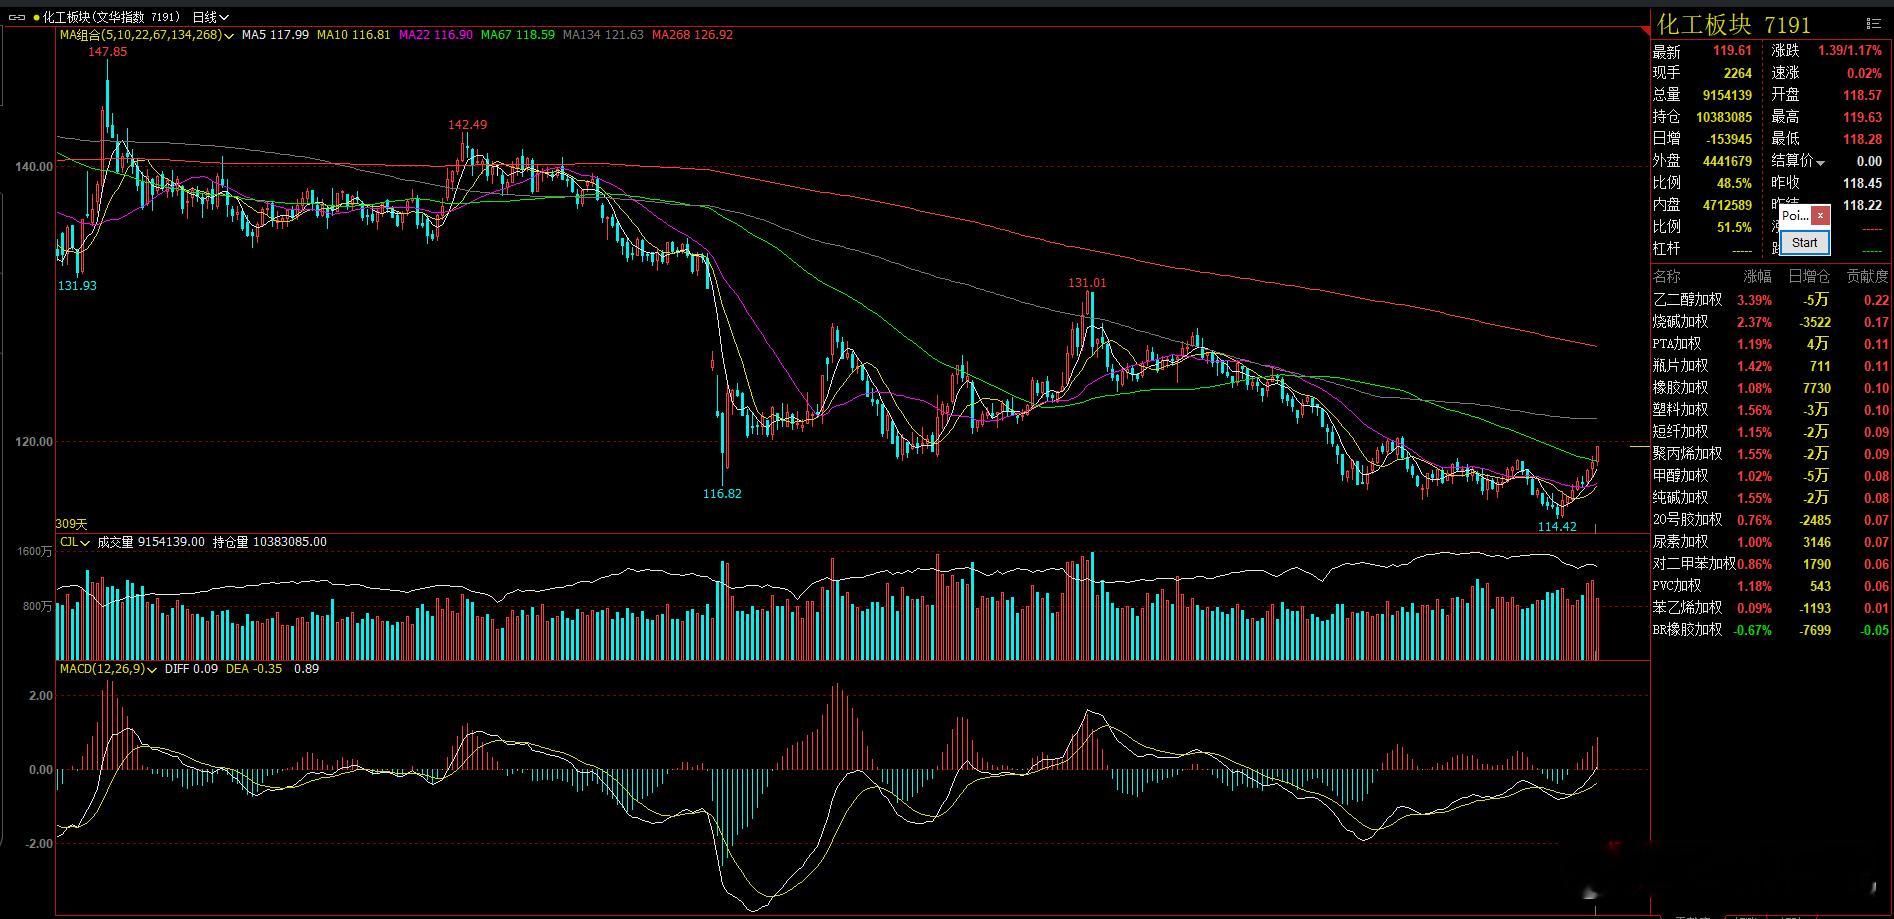Click the link icon beside 化工板块 title
This screenshot has width=1894, height=919.
point(17,17)
